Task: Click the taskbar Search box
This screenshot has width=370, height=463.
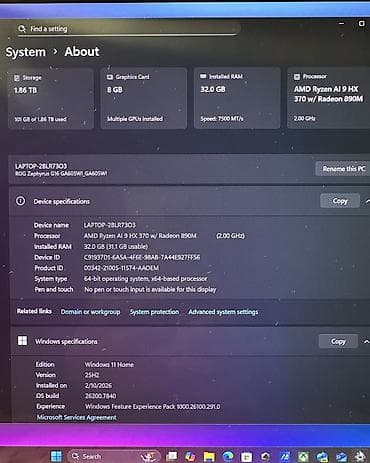Action: [x=113, y=456]
